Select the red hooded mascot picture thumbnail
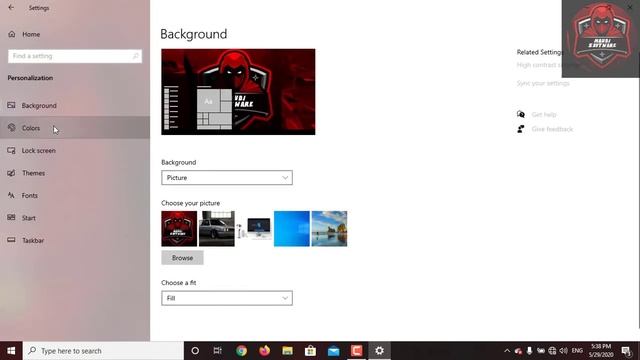The image size is (640, 360). click(179, 229)
